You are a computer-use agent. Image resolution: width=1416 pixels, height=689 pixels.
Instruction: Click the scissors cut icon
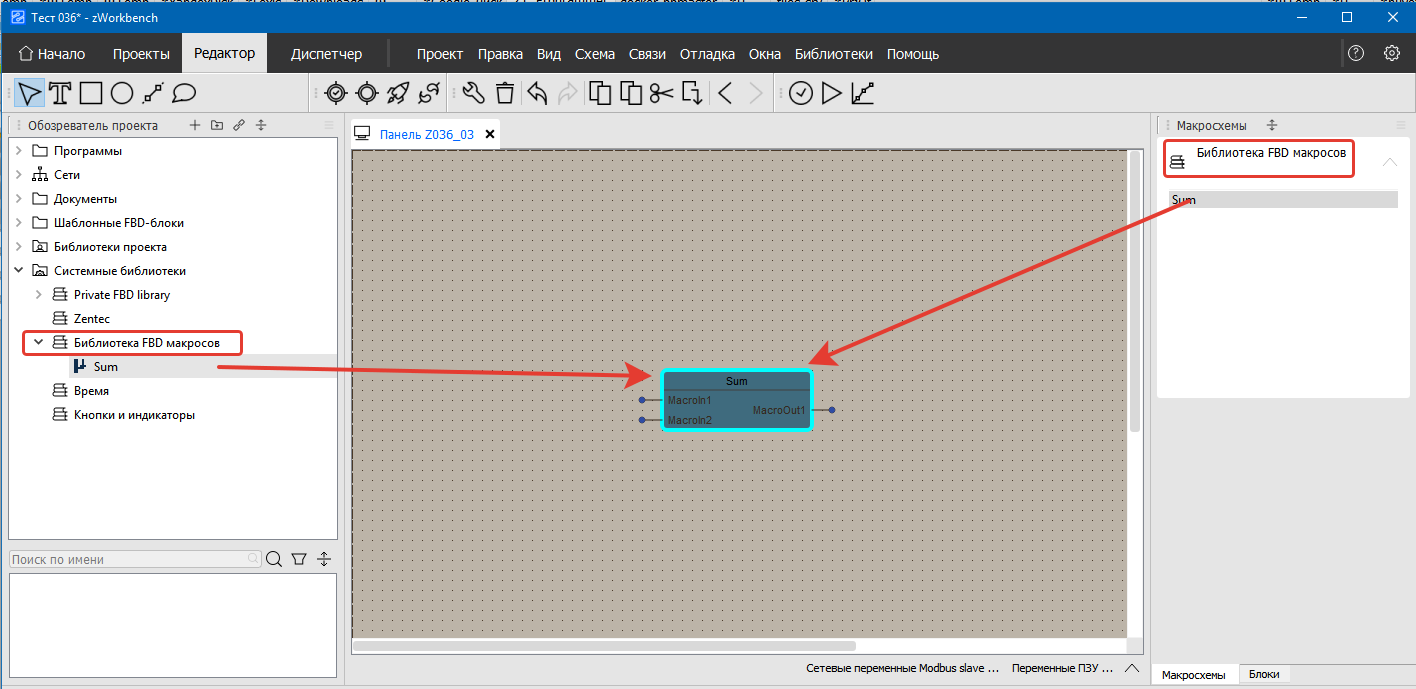coord(661,94)
